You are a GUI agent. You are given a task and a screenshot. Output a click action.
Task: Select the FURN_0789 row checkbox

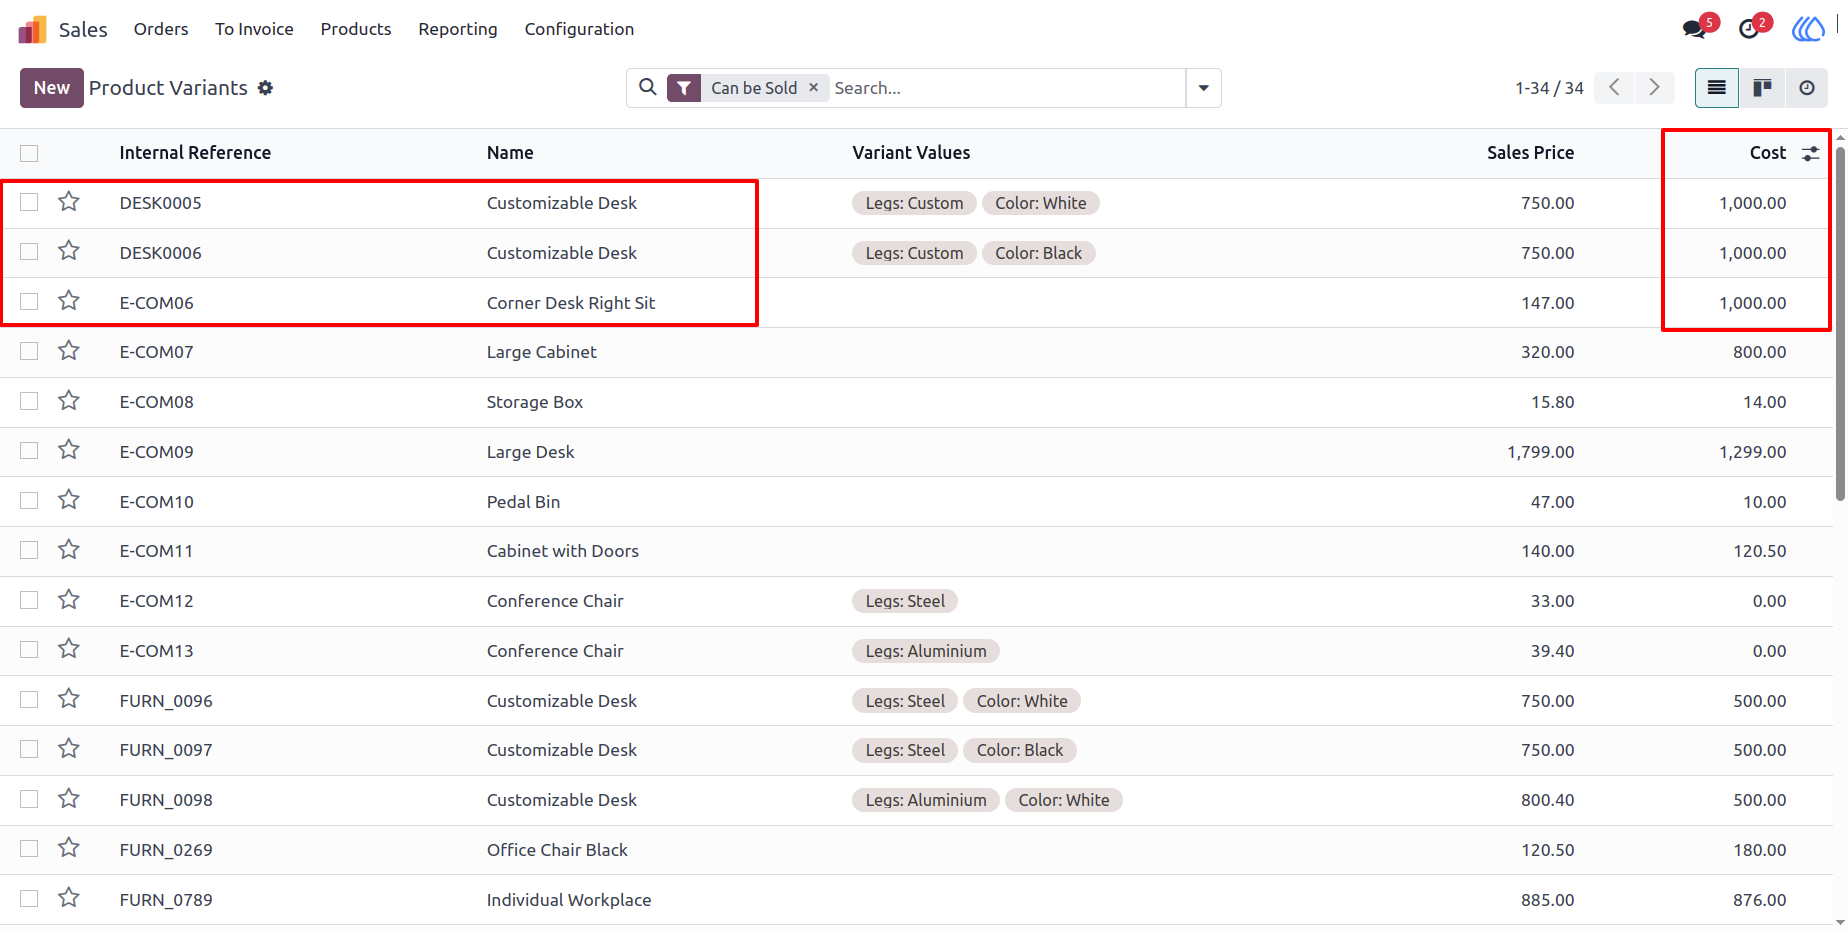pyautogui.click(x=29, y=899)
